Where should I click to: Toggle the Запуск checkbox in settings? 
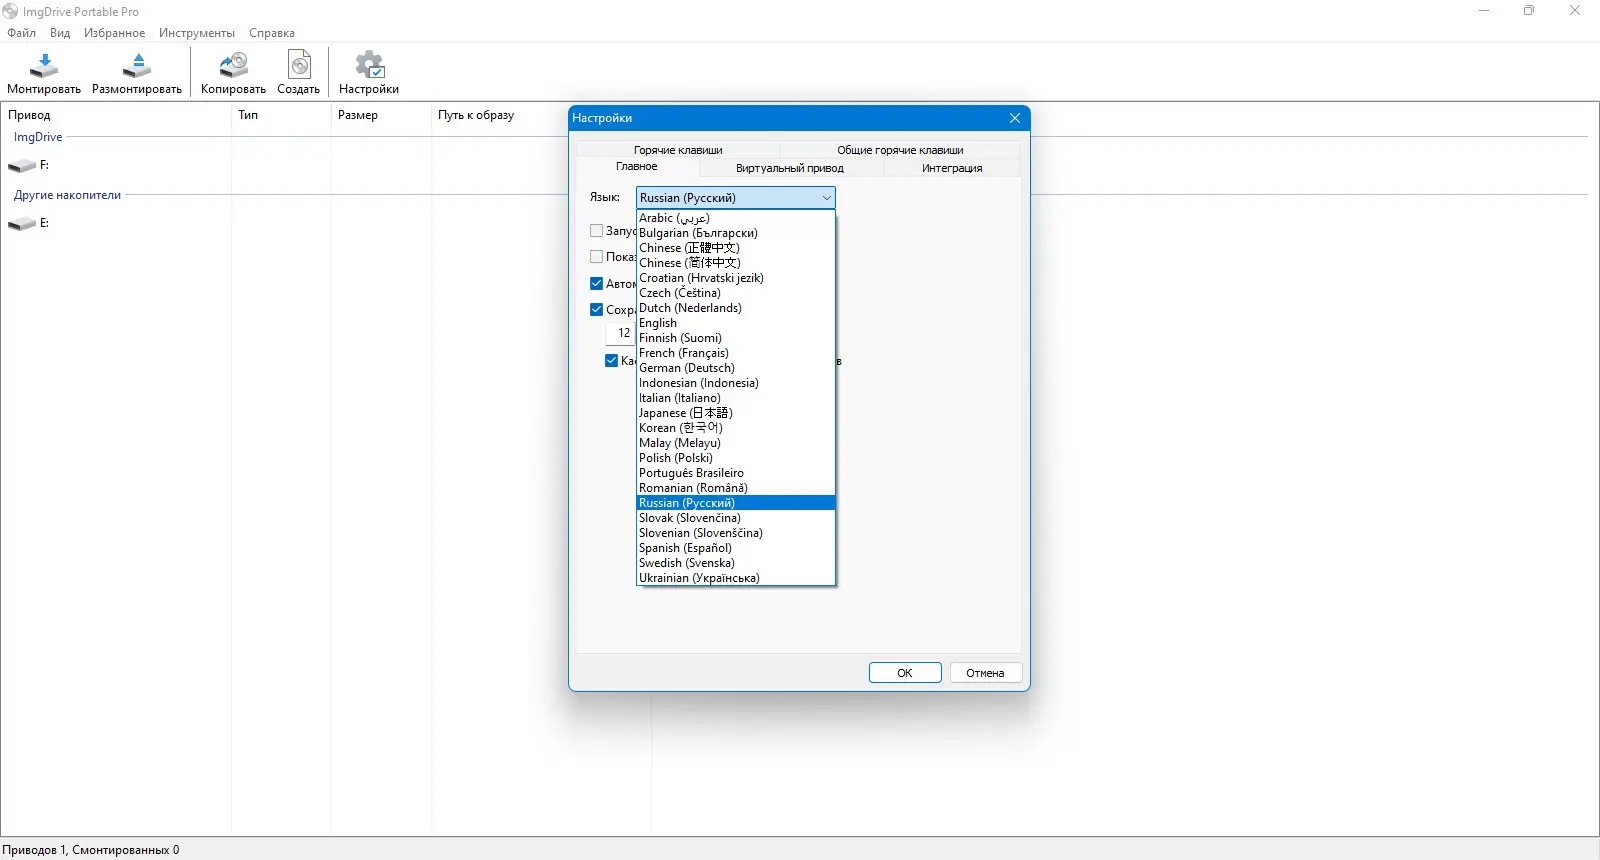(x=597, y=231)
